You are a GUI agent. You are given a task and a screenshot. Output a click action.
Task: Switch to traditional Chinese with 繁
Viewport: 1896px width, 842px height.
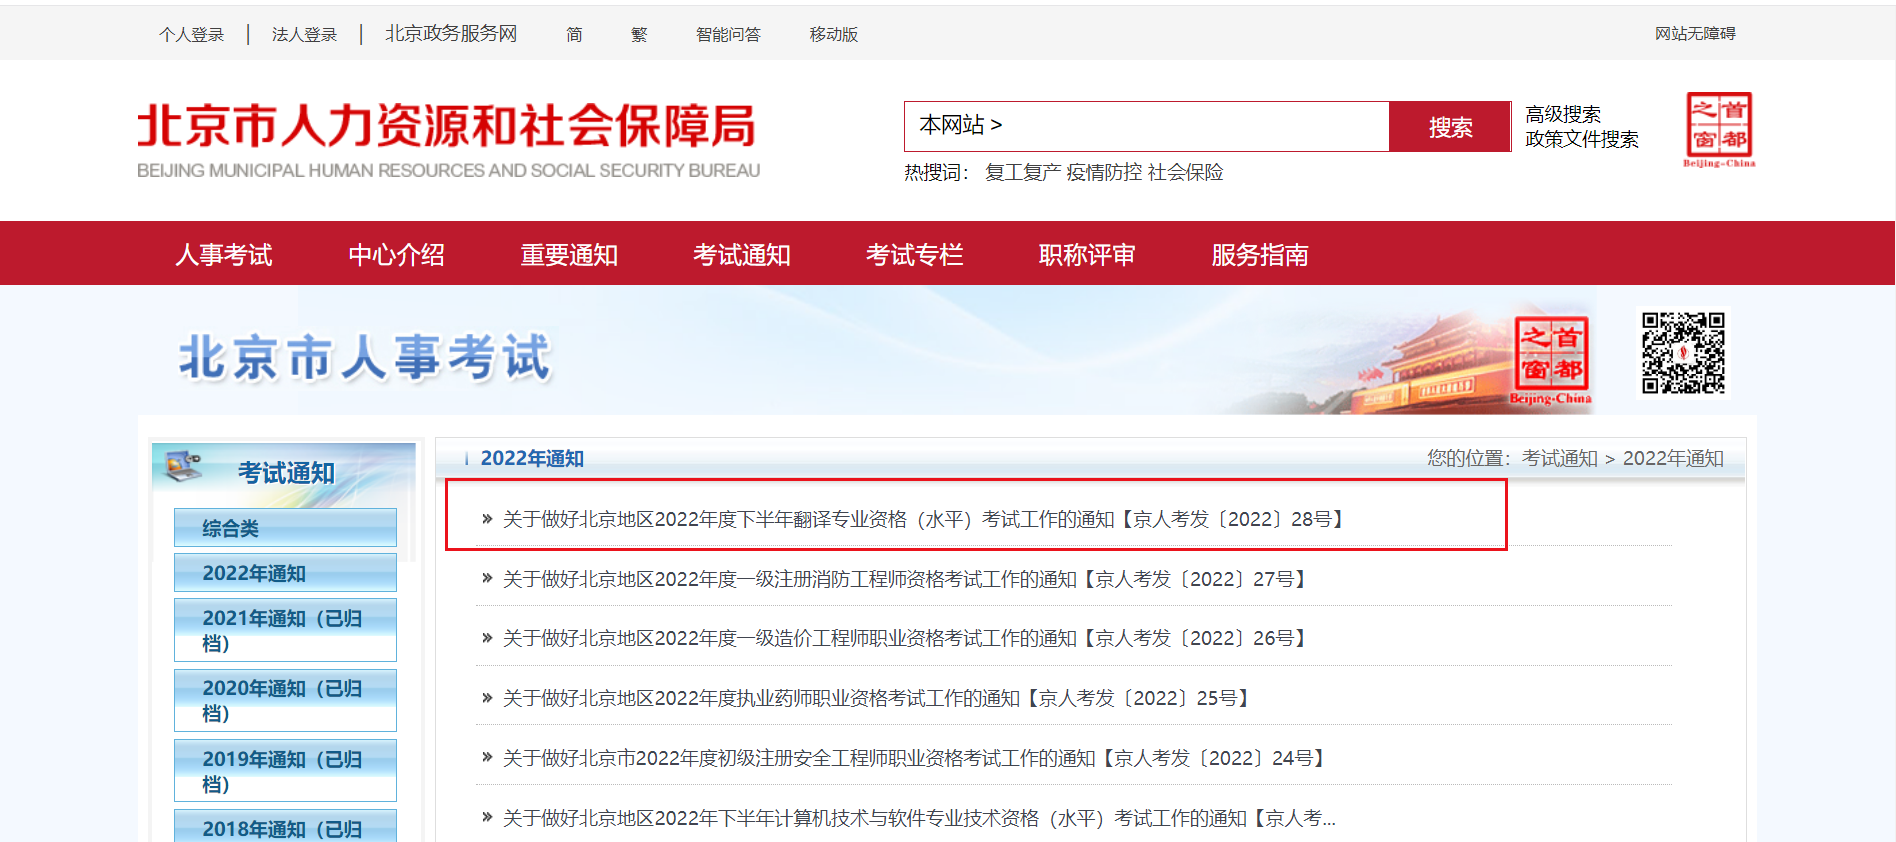639,35
